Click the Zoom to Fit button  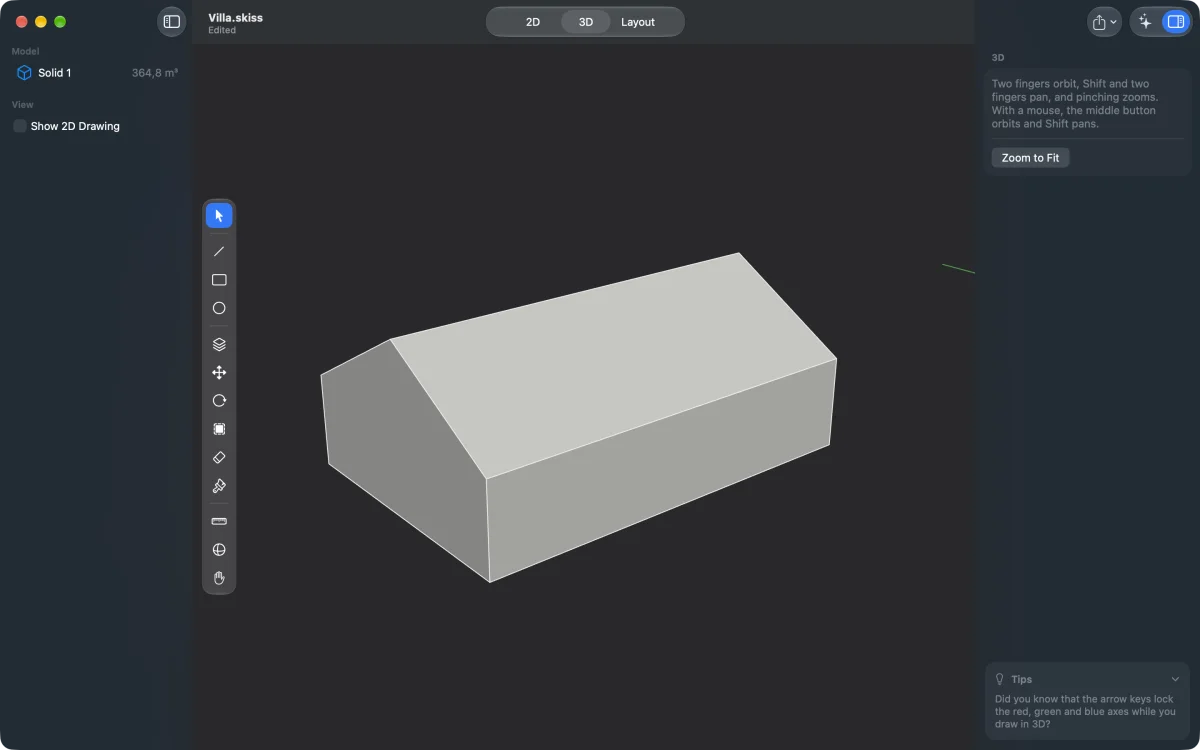coord(1030,158)
